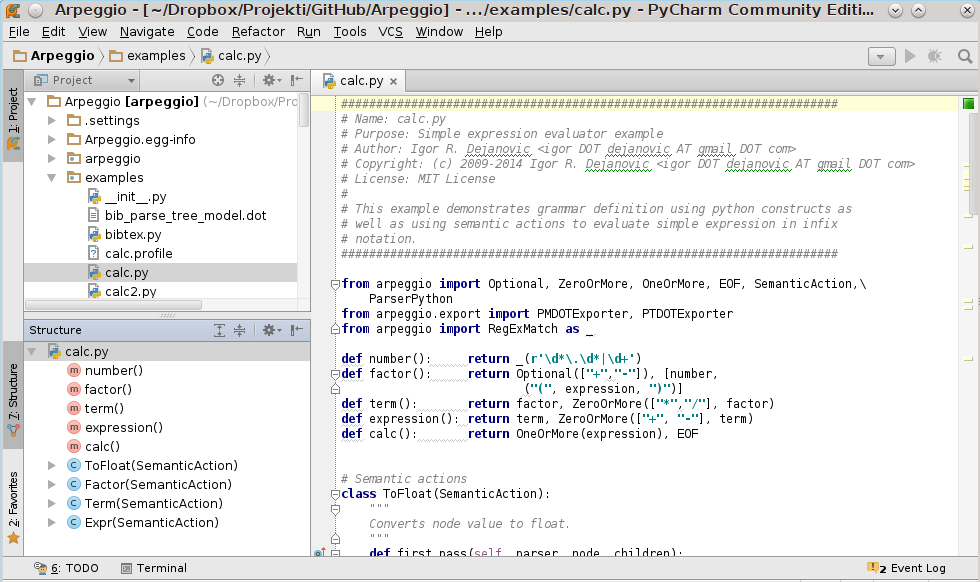Open Structure panel settings gear

pos(272,330)
